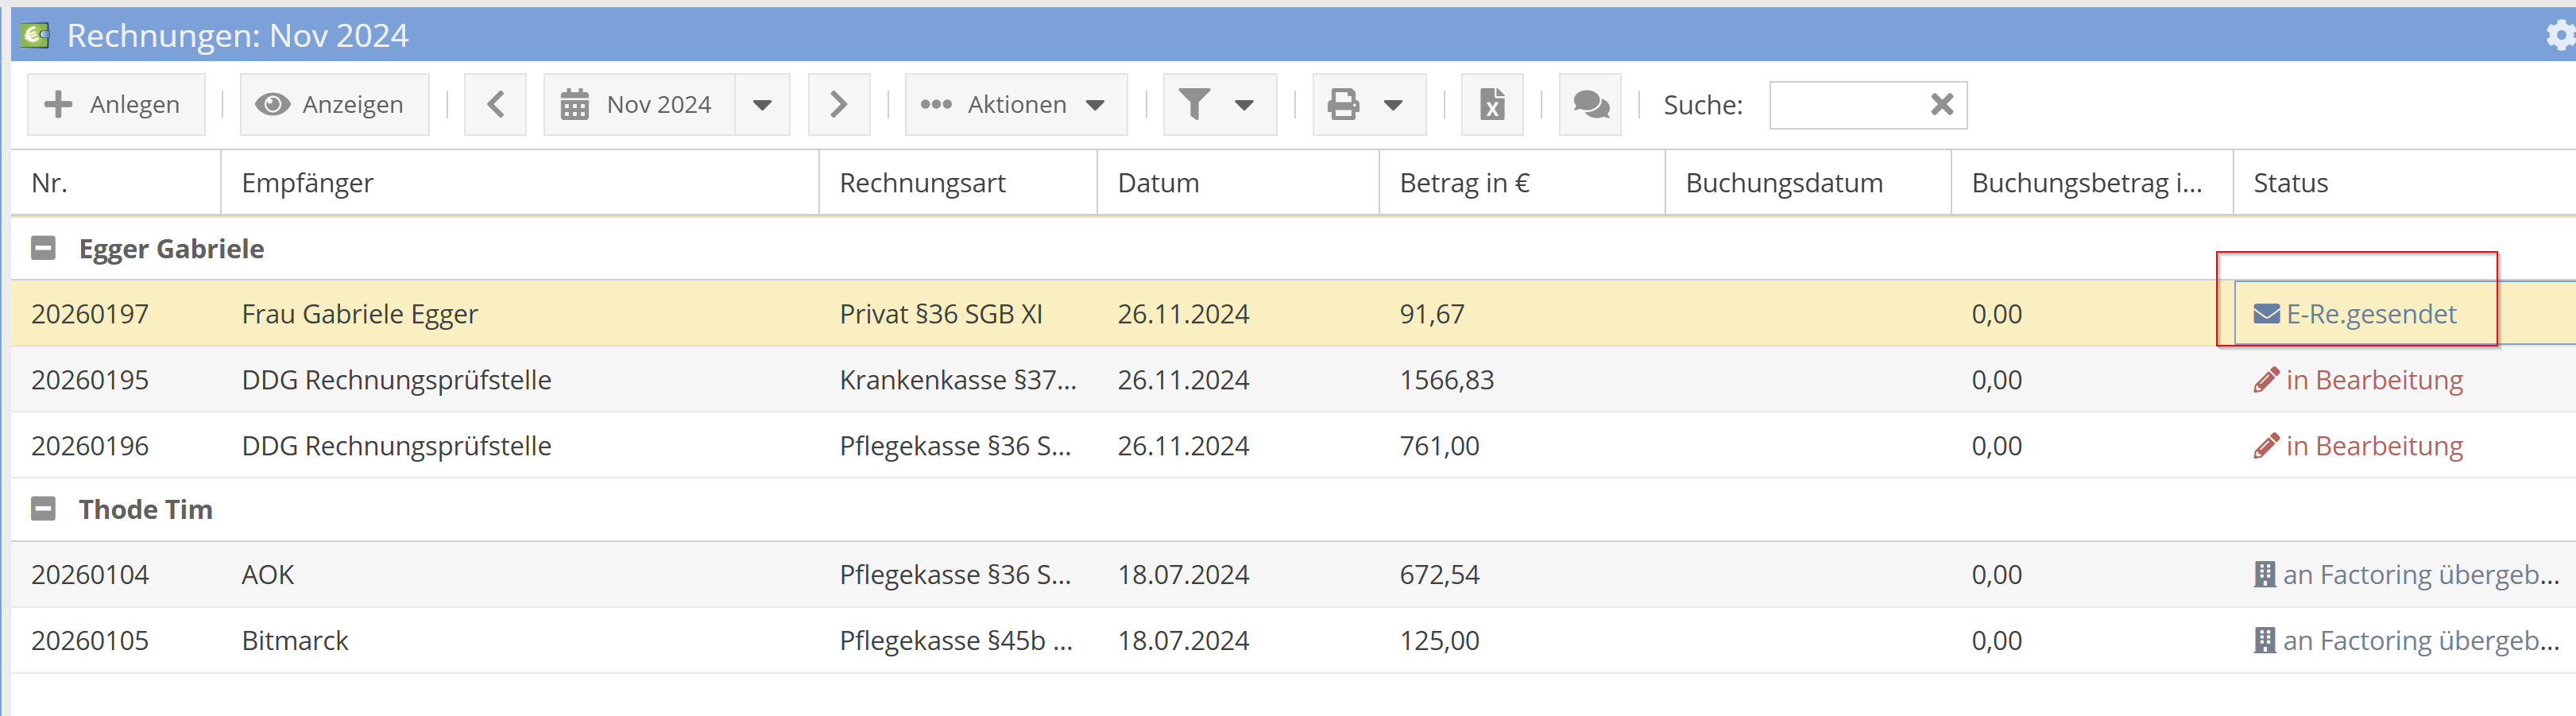
Task: Clear the search field with X
Action: coord(1941,105)
